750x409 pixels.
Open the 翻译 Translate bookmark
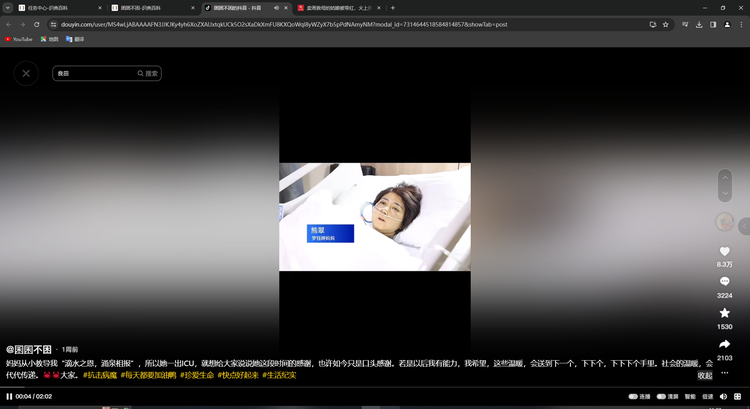[75, 39]
